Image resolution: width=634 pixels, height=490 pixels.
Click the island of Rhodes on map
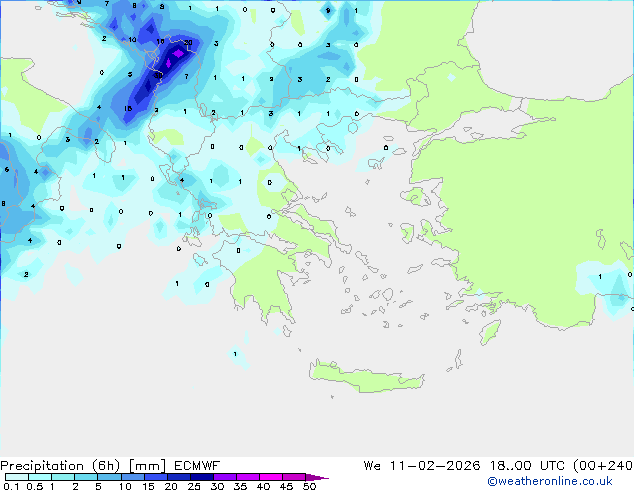490,332
